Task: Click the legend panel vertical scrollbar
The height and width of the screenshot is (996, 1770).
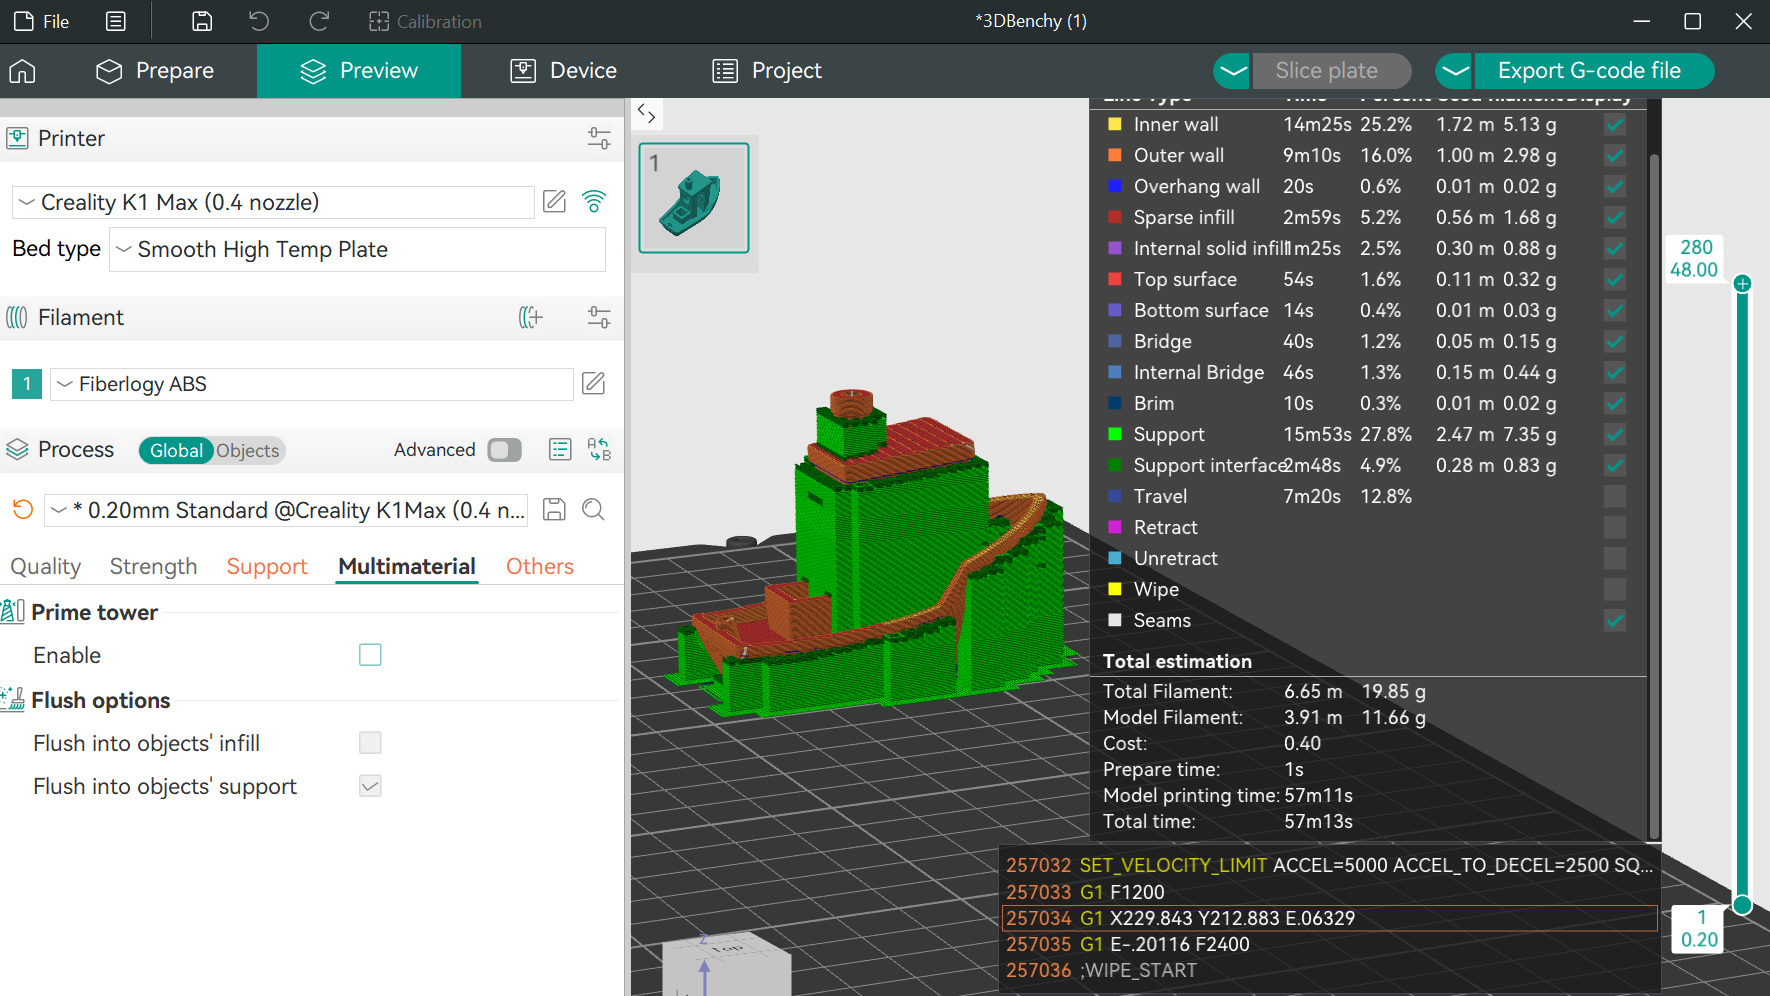Action: click(x=1654, y=495)
